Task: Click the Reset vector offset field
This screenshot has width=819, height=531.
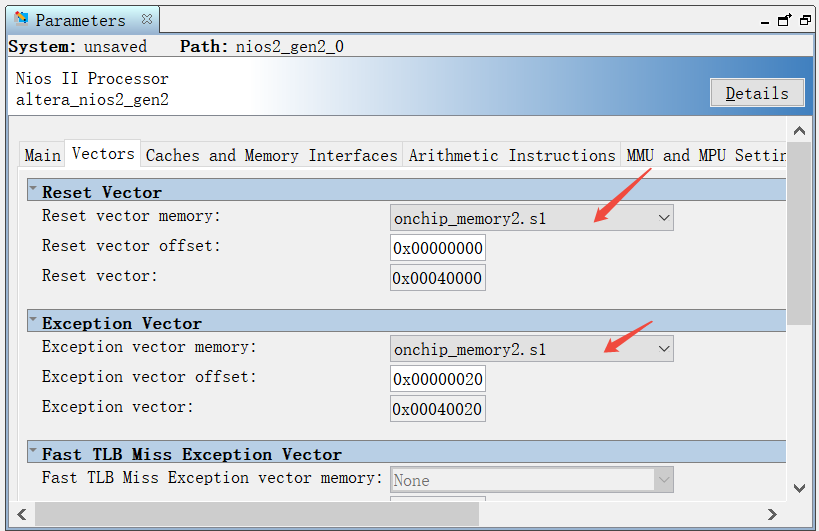Action: pyautogui.click(x=438, y=248)
